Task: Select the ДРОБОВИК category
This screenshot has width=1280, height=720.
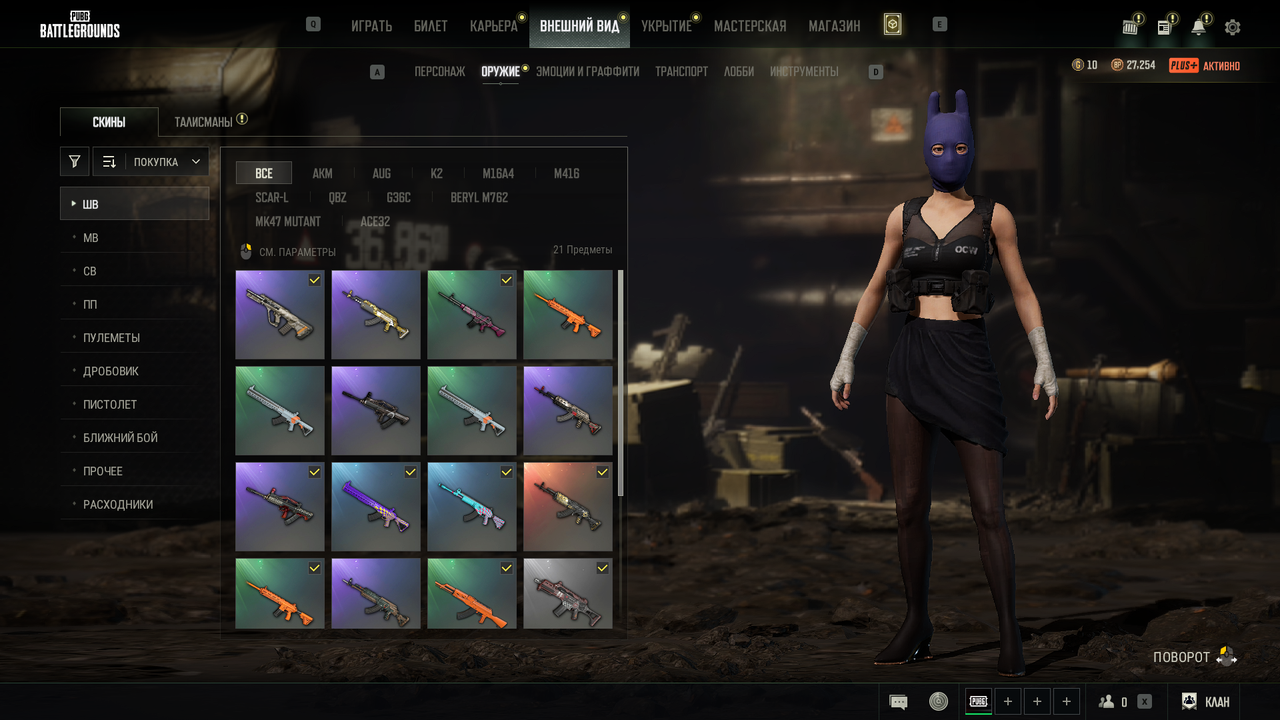Action: coord(134,371)
